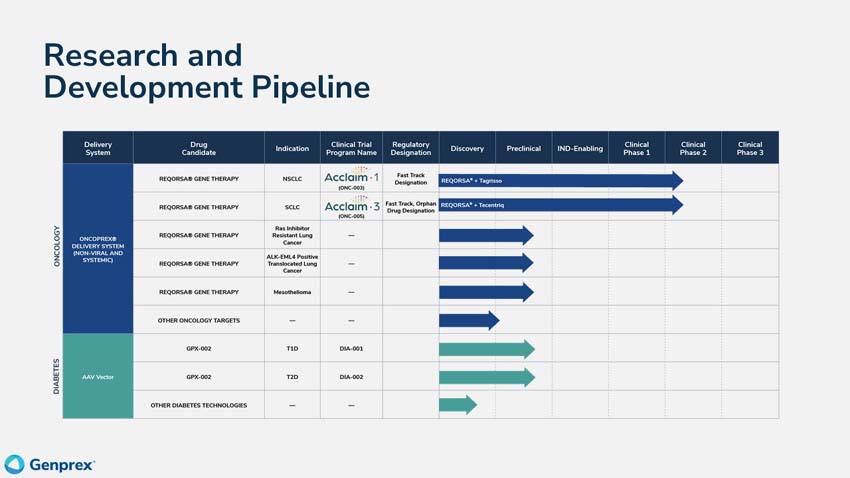
Task: Click the Fast Track, Orphan Drug Designation cell
Action: (410, 207)
